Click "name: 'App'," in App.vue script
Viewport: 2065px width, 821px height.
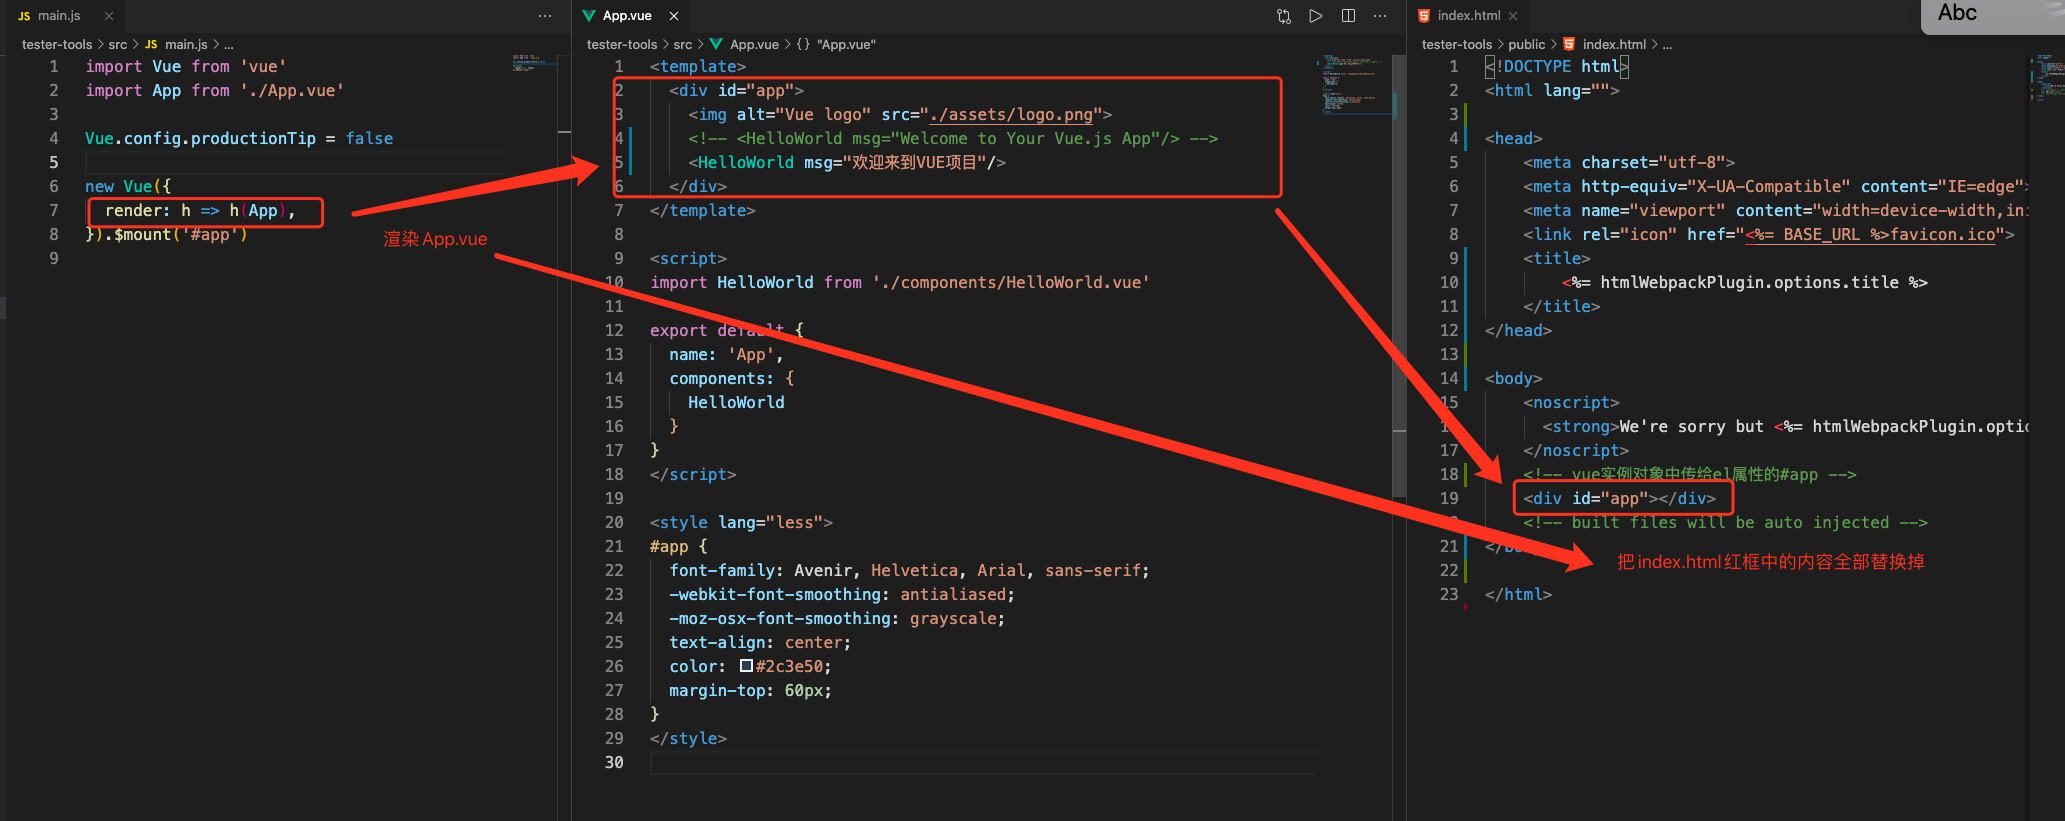coord(726,354)
